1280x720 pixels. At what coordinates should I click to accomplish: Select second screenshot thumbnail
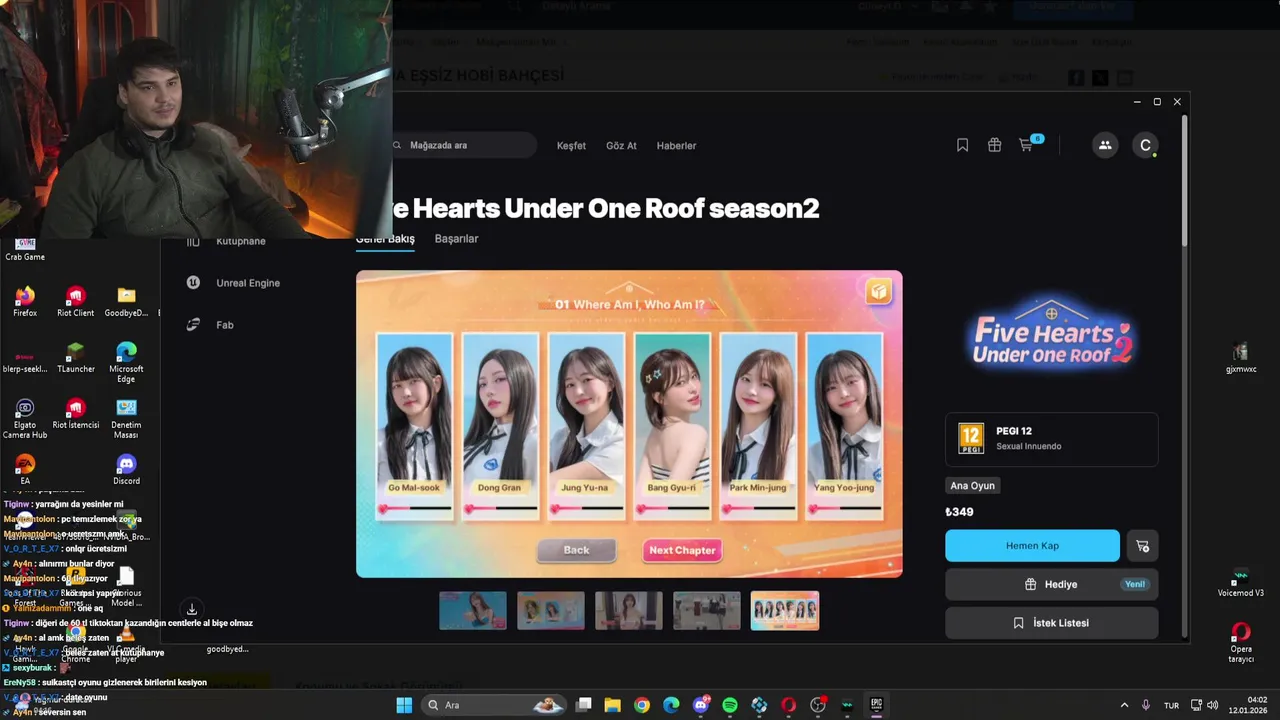pos(551,611)
